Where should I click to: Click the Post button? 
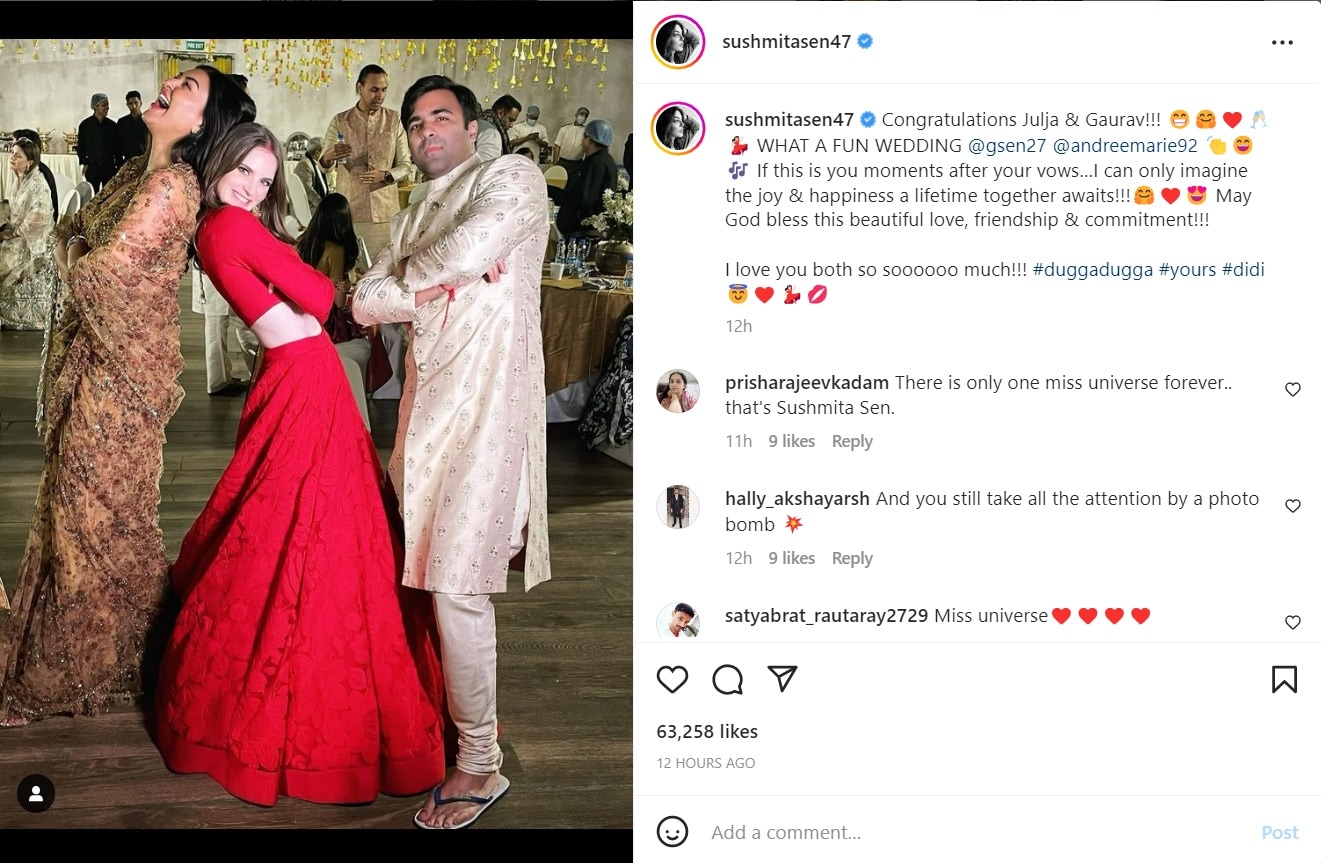(1279, 832)
